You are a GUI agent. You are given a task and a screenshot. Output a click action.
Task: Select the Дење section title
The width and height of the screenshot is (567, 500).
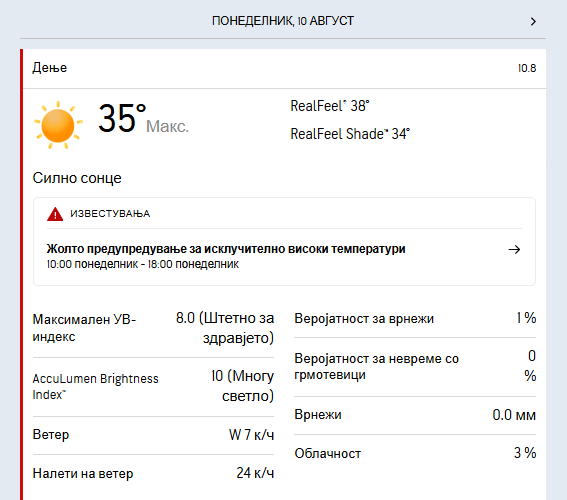tap(50, 68)
